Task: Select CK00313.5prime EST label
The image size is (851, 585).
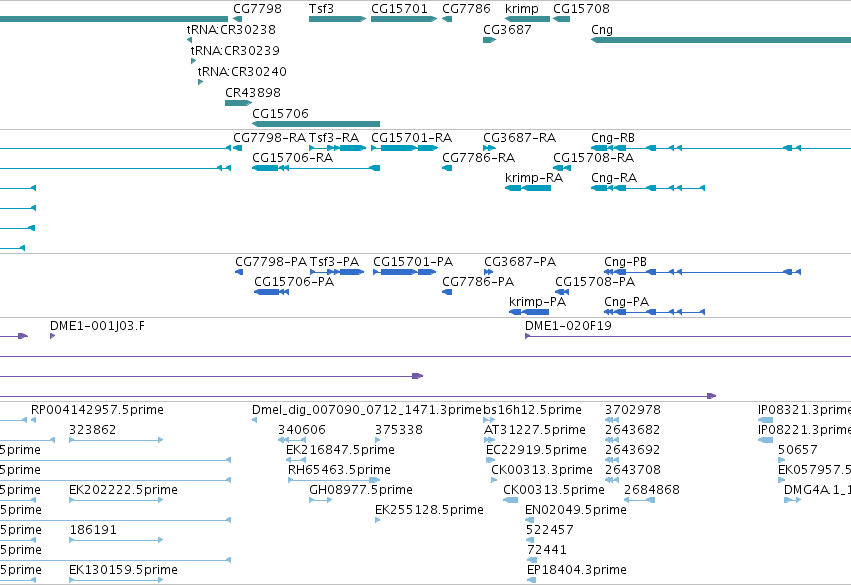Action: click(x=554, y=490)
